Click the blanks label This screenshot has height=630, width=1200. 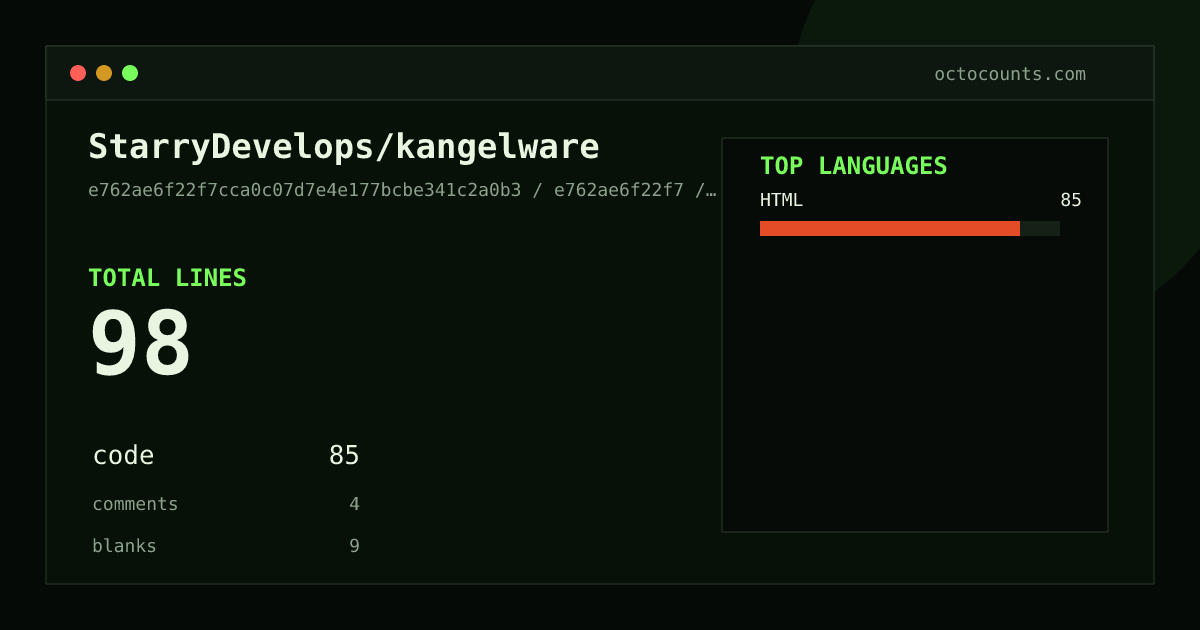click(124, 546)
